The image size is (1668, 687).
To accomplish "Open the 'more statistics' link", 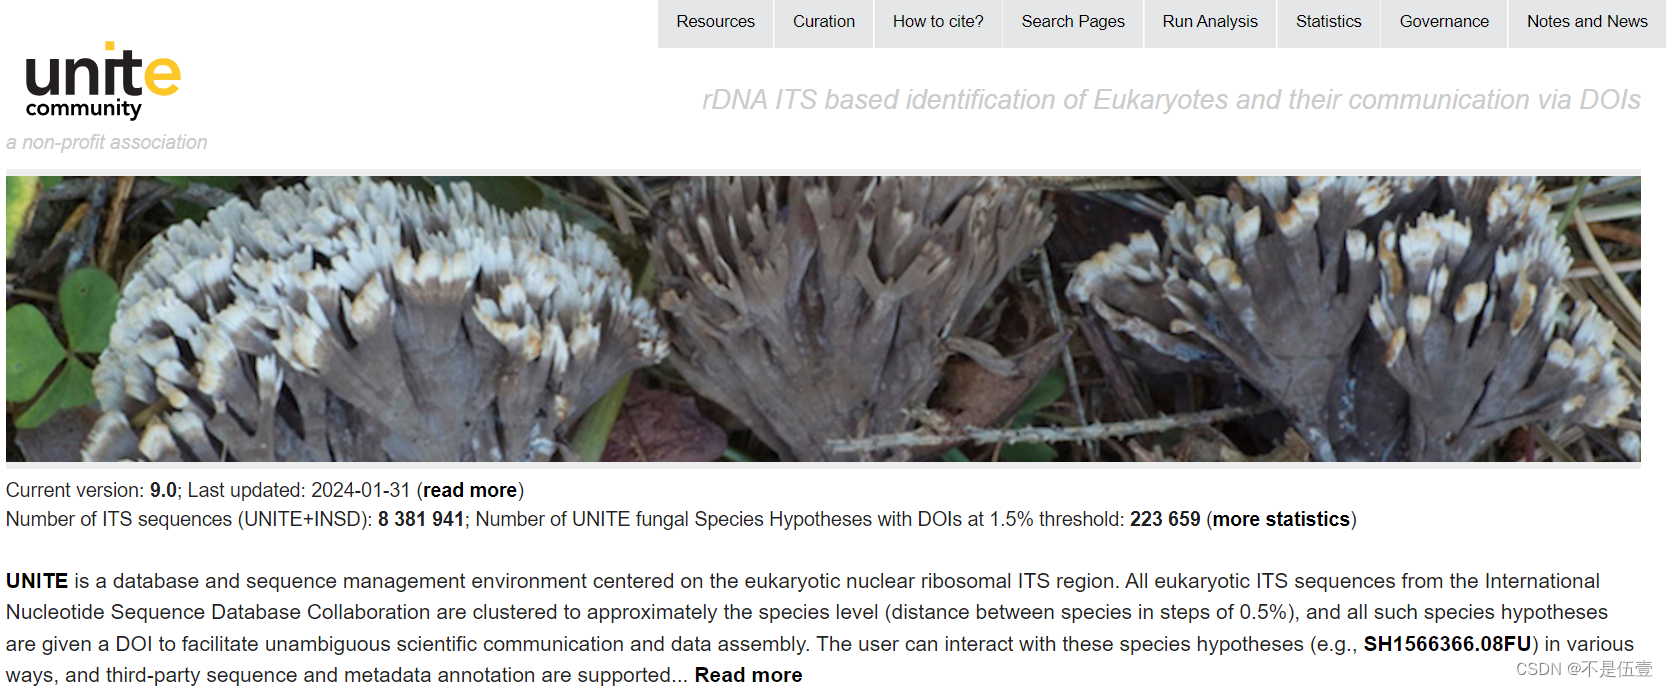I will coord(1281,519).
